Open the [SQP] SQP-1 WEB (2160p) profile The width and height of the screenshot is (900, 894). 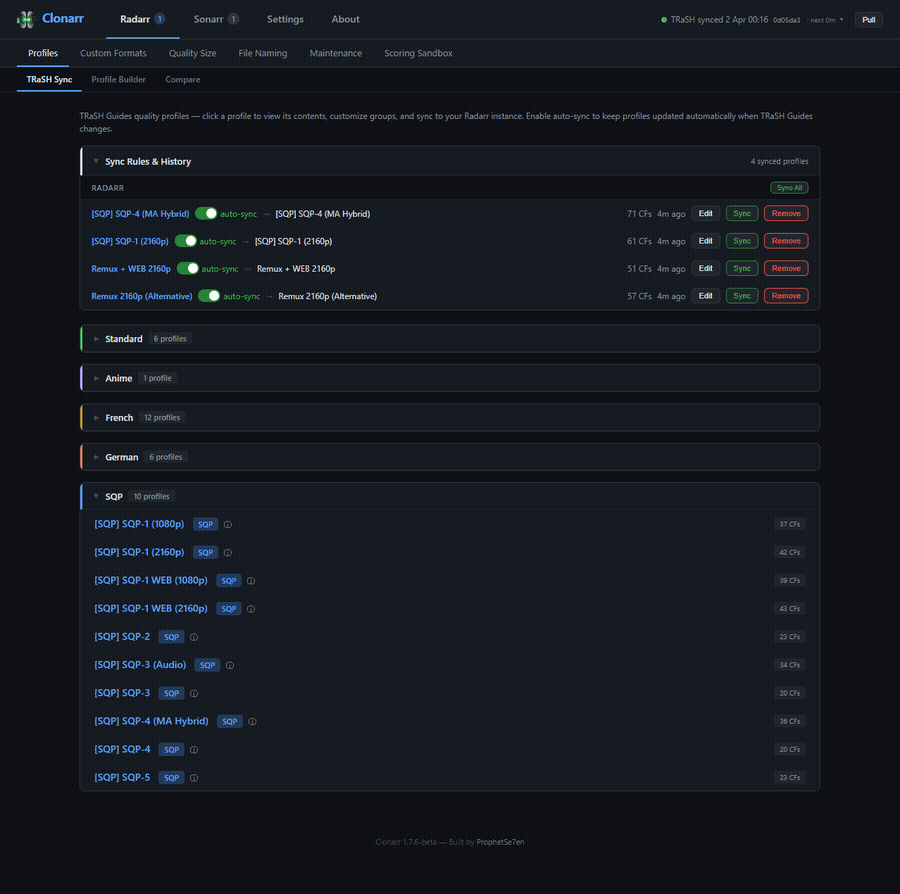click(x=151, y=608)
